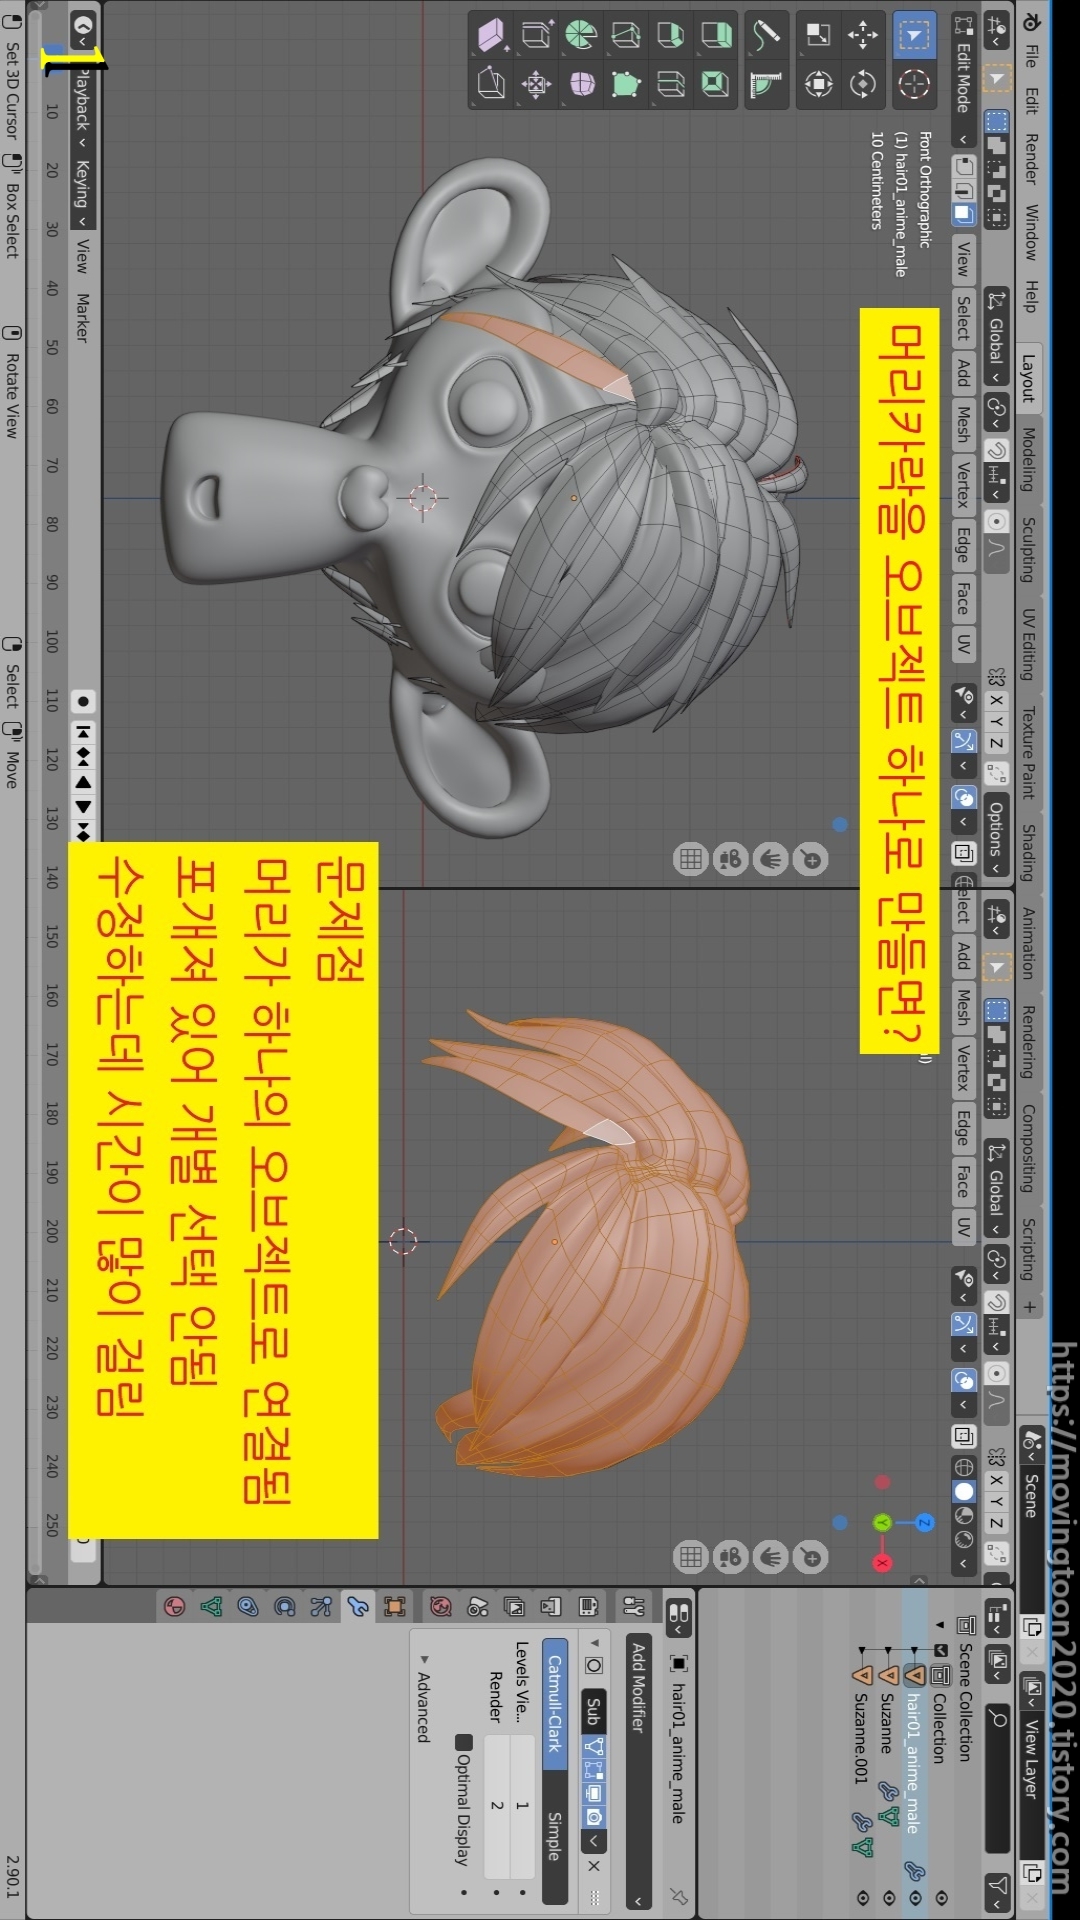The height and width of the screenshot is (1920, 1080).
Task: Toggle Optimal Display checkbox
Action: [x=462, y=1742]
